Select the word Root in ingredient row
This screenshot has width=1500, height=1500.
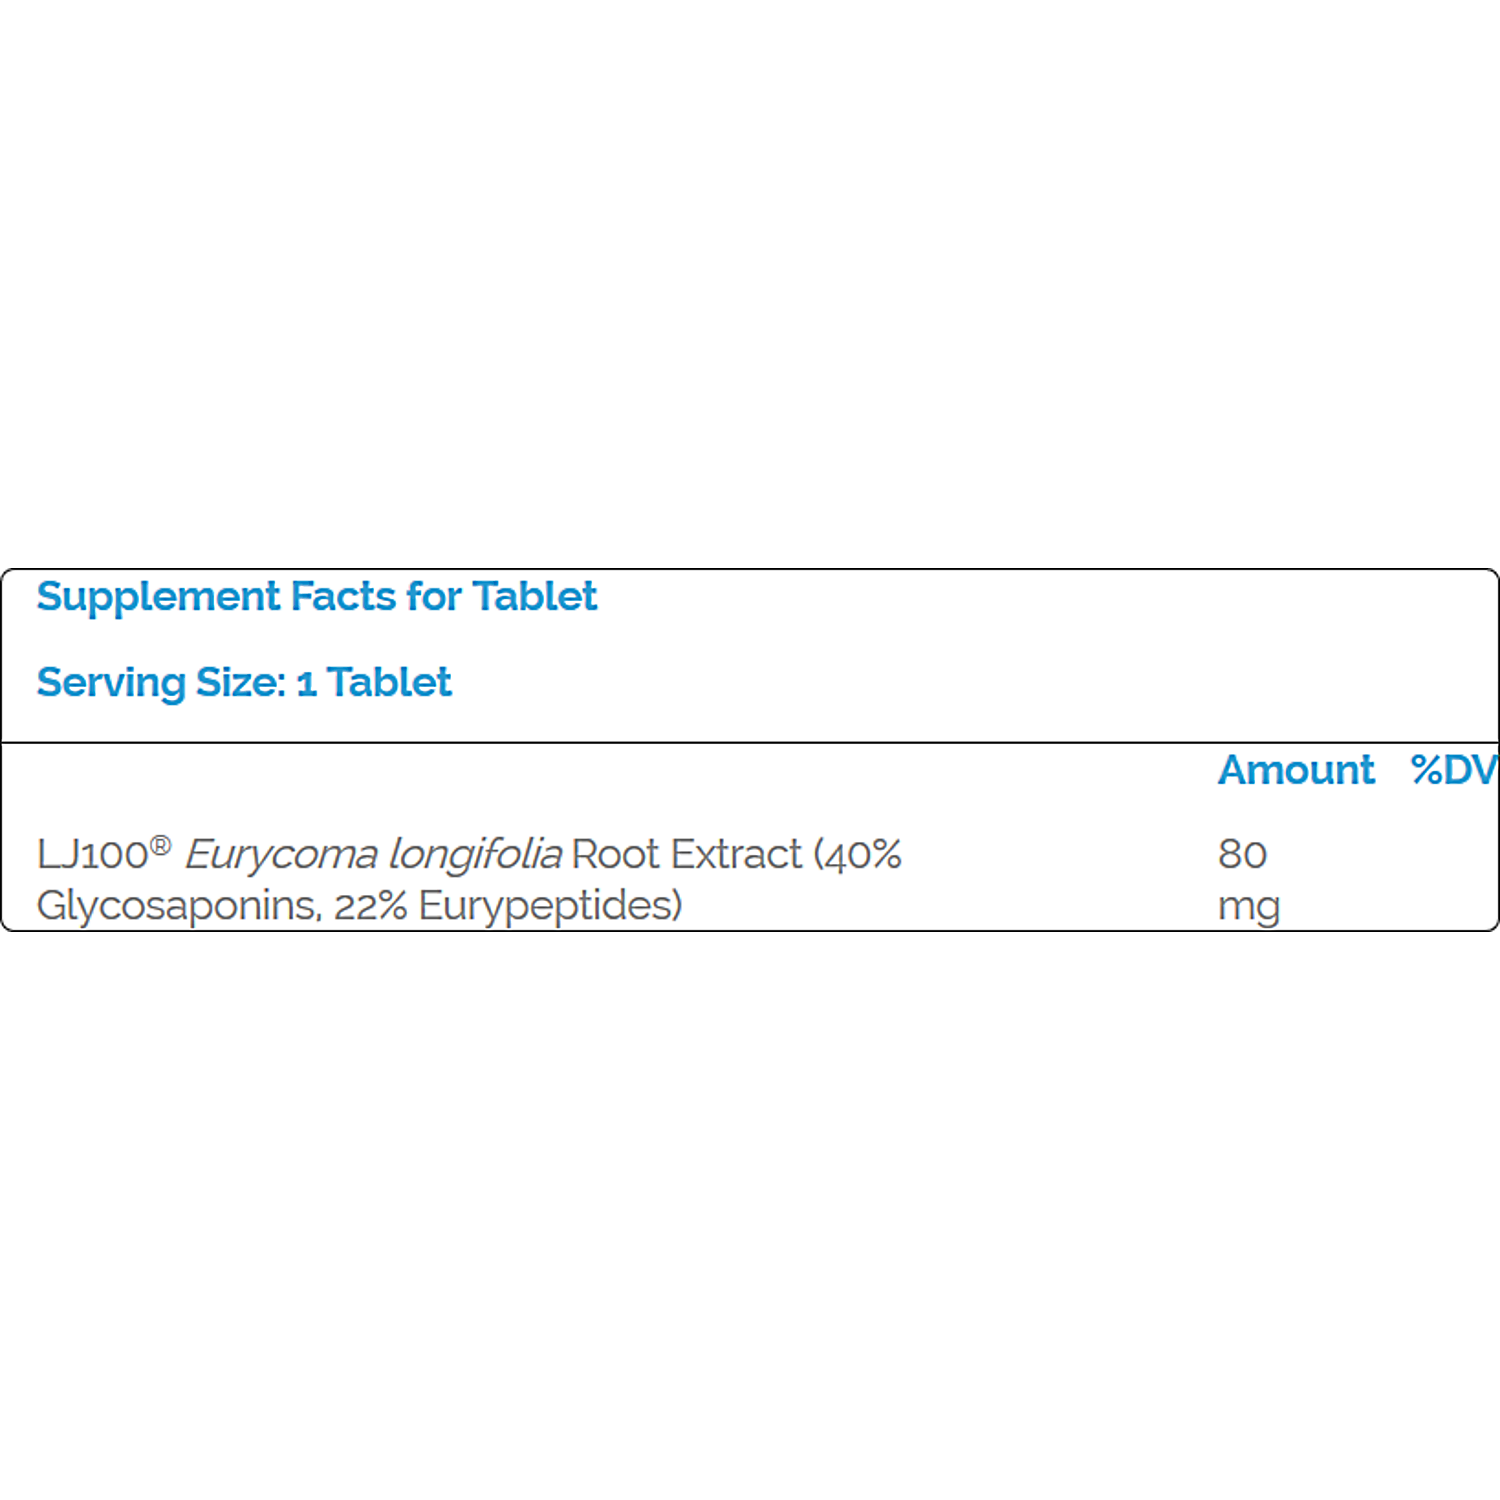coord(616,855)
